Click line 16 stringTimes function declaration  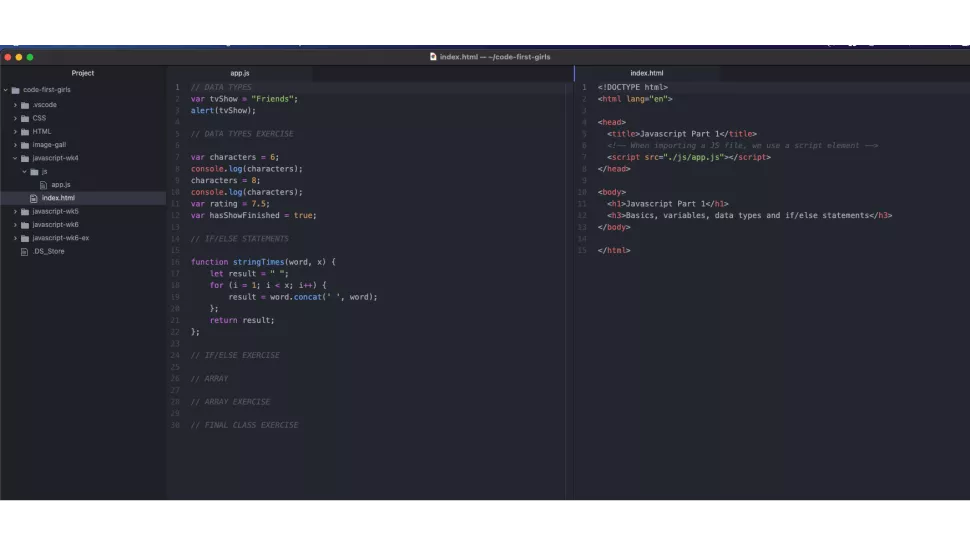pyautogui.click(x=263, y=262)
